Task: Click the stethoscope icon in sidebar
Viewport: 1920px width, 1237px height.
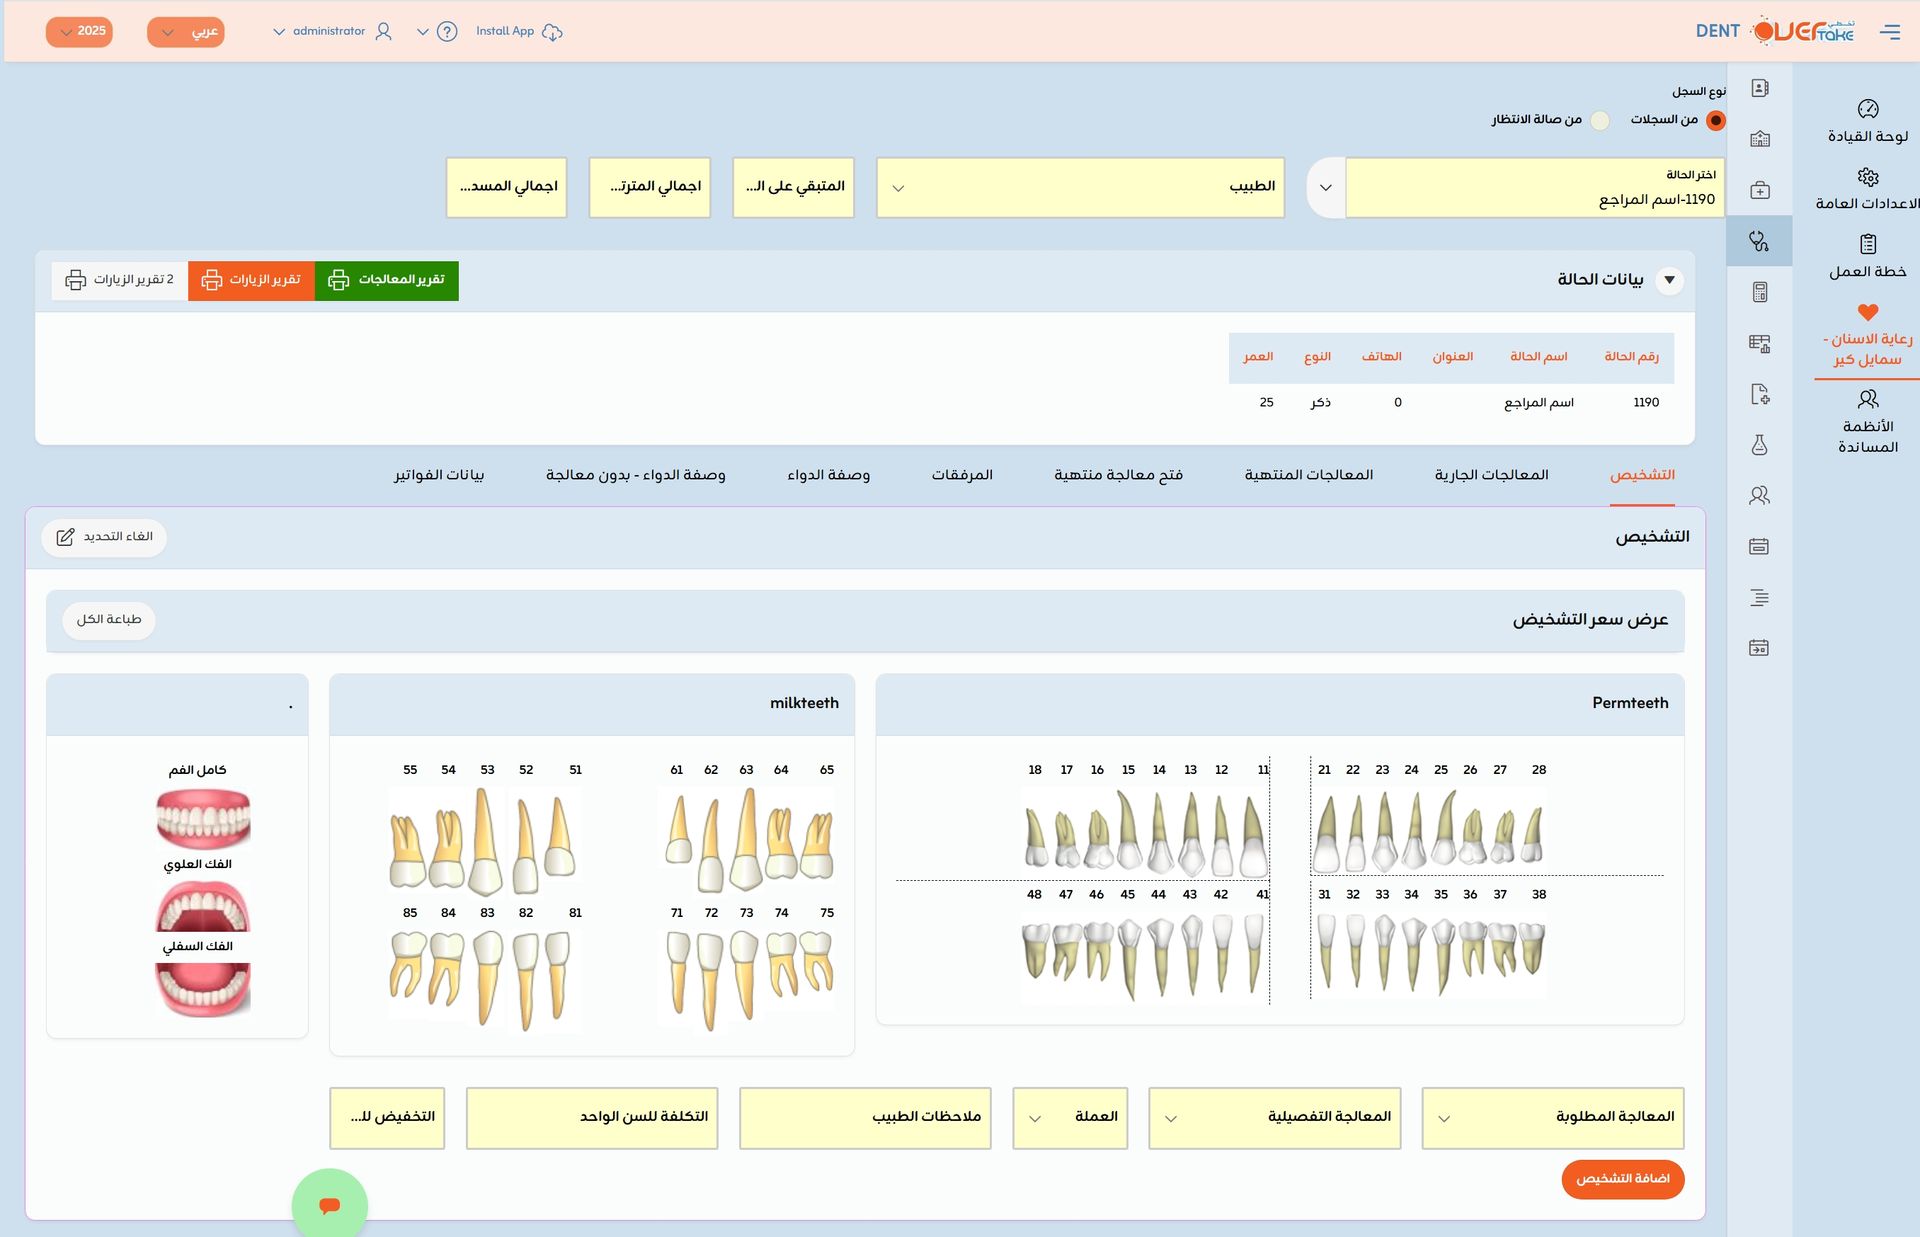Action: tap(1759, 241)
